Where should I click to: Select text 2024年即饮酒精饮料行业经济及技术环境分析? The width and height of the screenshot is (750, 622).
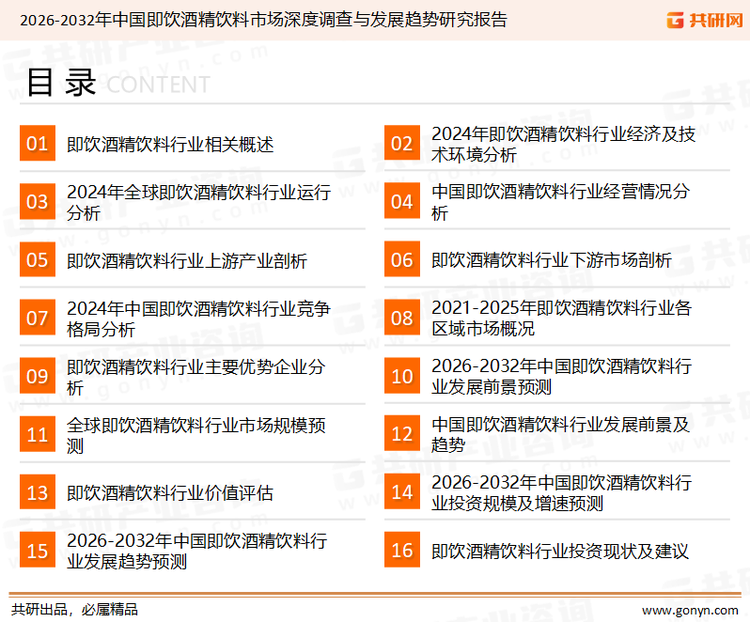coord(563,144)
